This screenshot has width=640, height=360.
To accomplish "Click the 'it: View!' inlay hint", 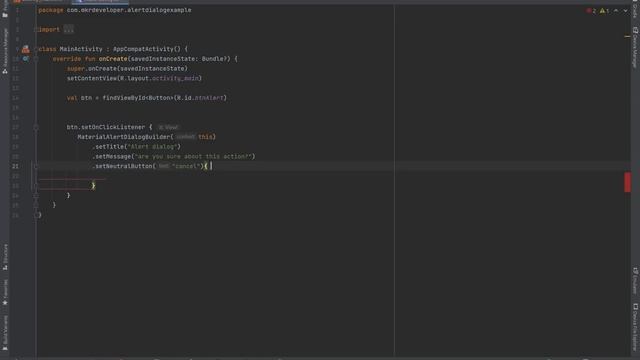I will pos(168,127).
